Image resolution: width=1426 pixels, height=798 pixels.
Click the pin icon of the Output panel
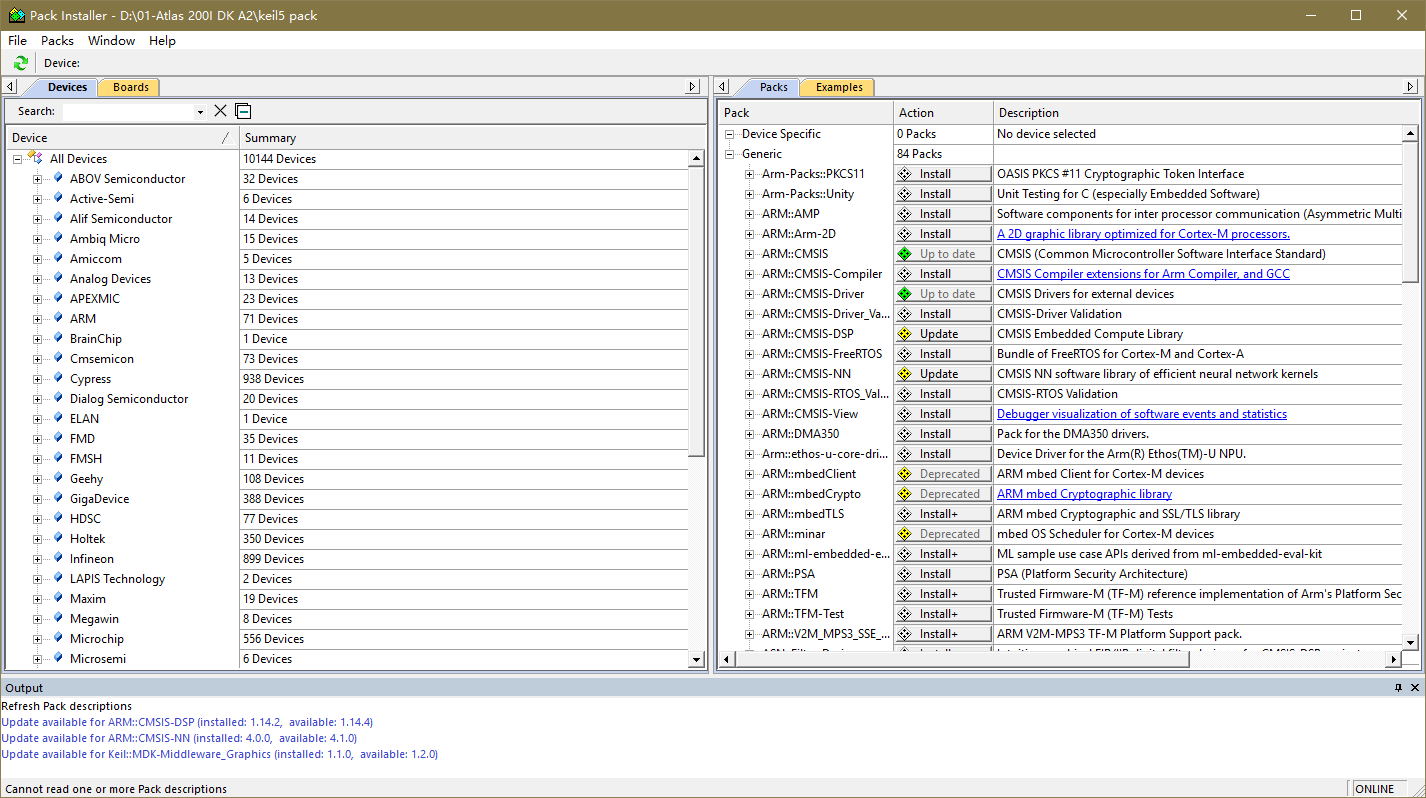pyautogui.click(x=1399, y=688)
